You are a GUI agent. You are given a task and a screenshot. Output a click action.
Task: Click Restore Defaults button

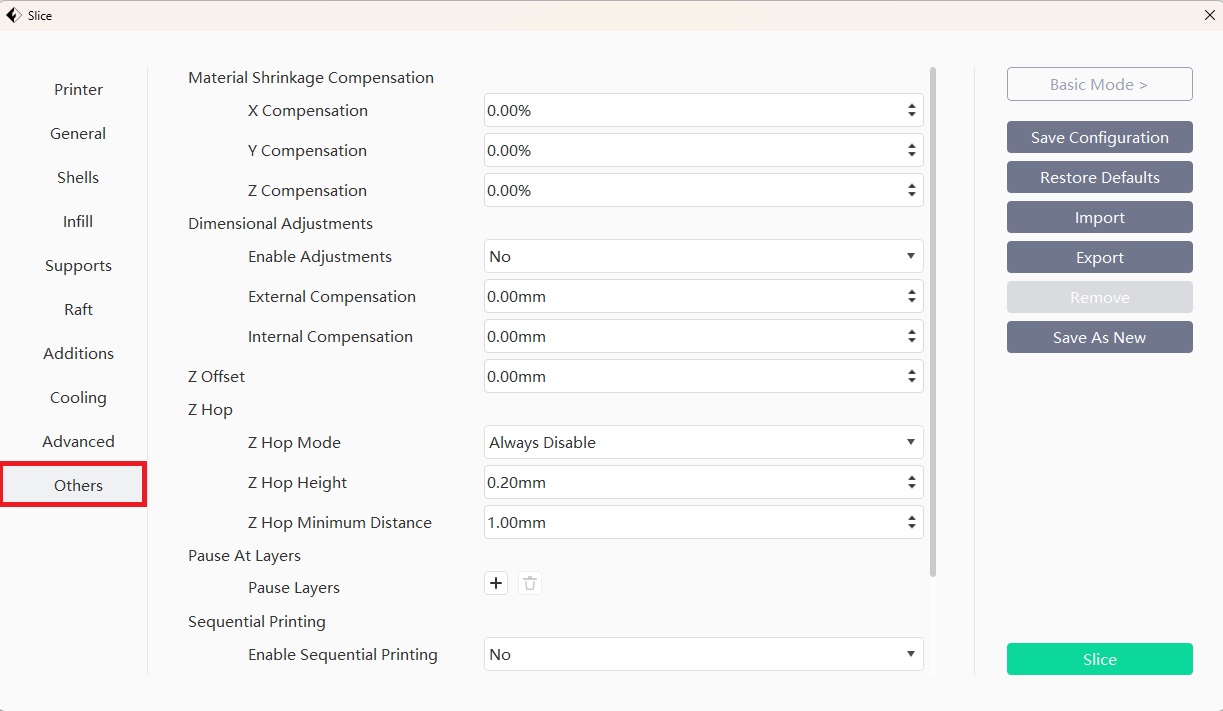[x=1099, y=178]
